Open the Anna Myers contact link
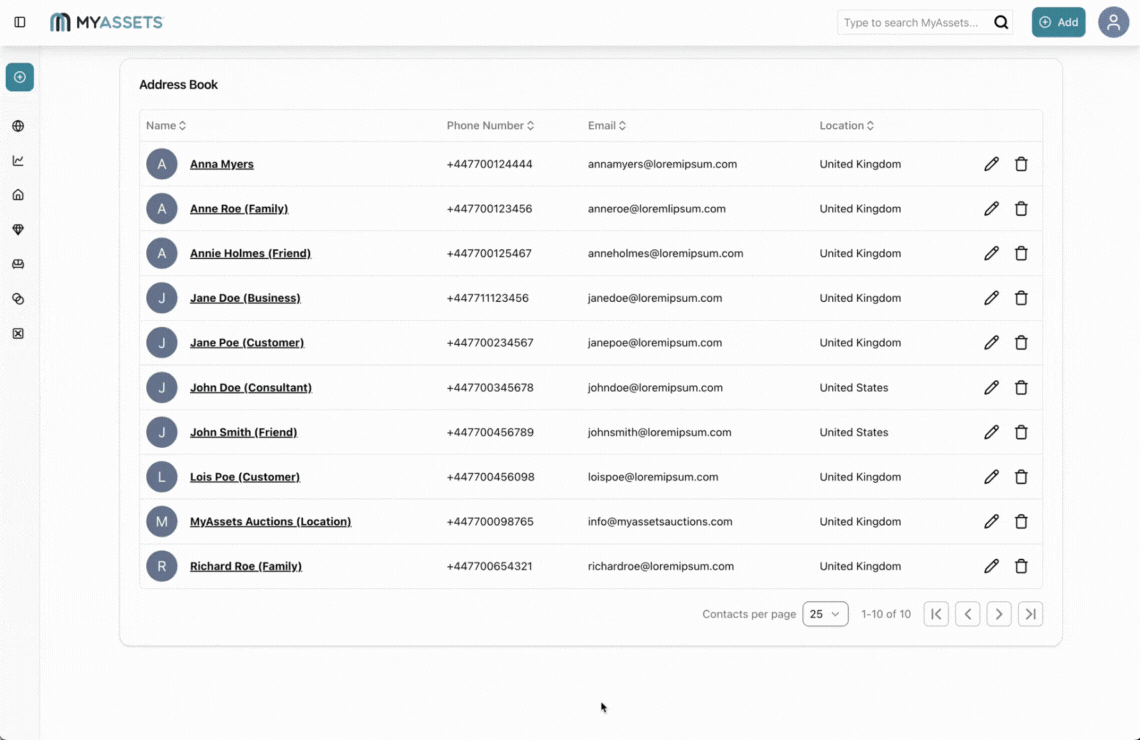 (221, 164)
